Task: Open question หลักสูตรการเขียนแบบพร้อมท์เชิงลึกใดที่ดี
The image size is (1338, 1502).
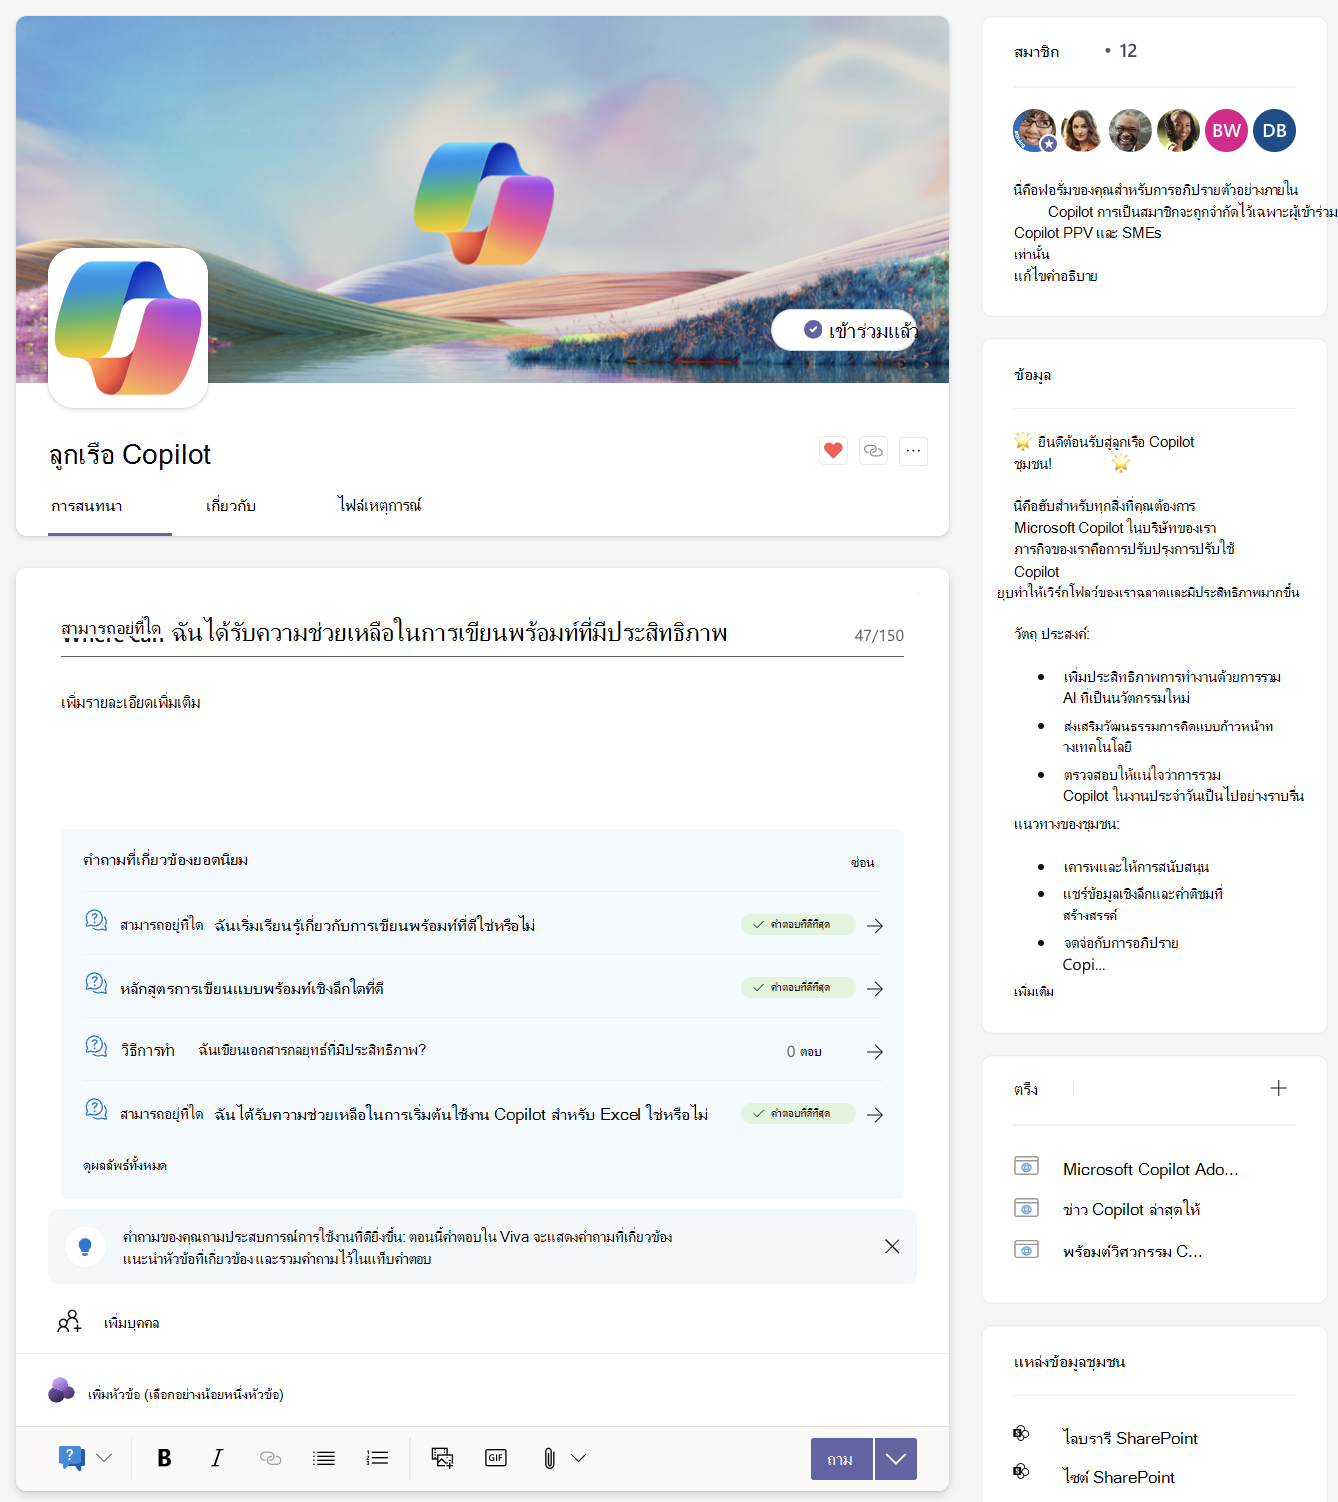Action: point(252,989)
